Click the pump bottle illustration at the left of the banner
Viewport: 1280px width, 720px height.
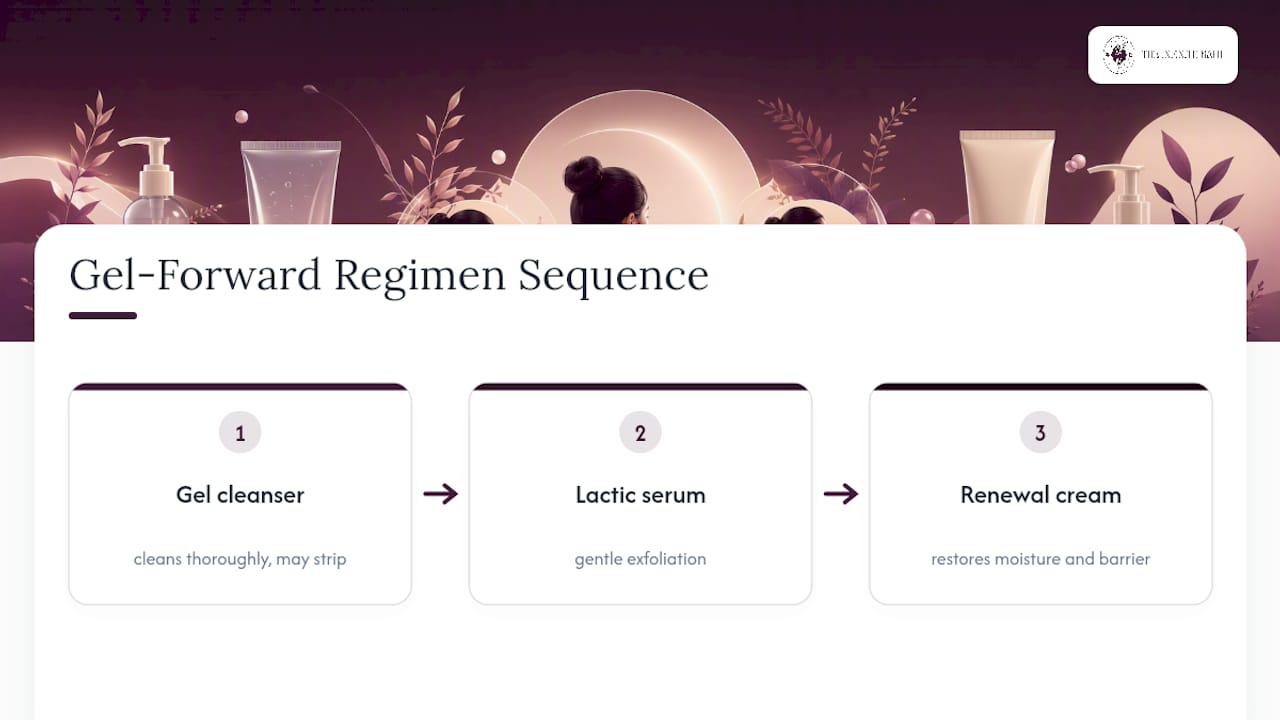pyautogui.click(x=155, y=181)
